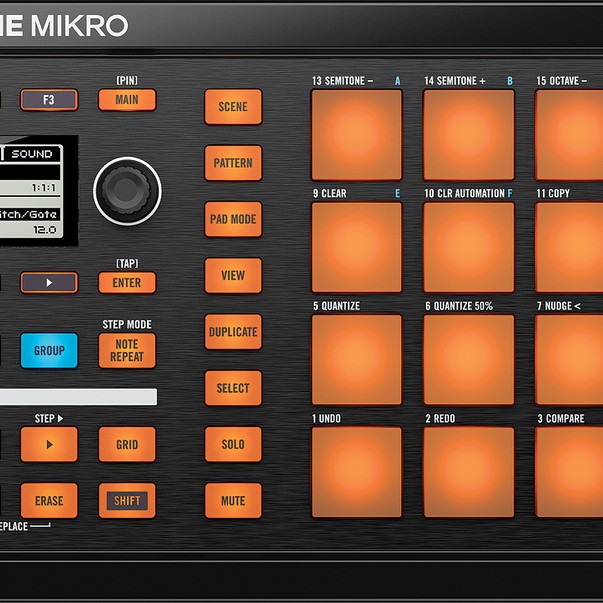Toggle the SOLO button
The width and height of the screenshot is (603, 603).
[x=233, y=444]
